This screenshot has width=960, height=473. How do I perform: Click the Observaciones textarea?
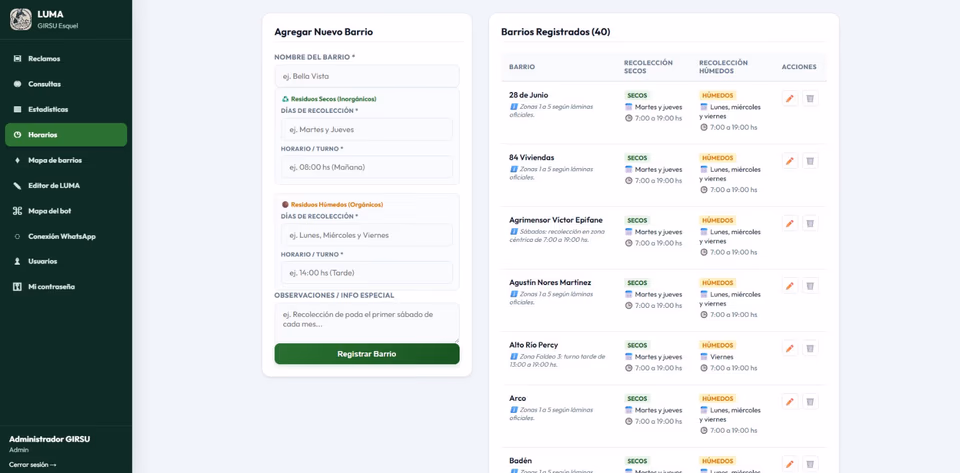click(367, 322)
